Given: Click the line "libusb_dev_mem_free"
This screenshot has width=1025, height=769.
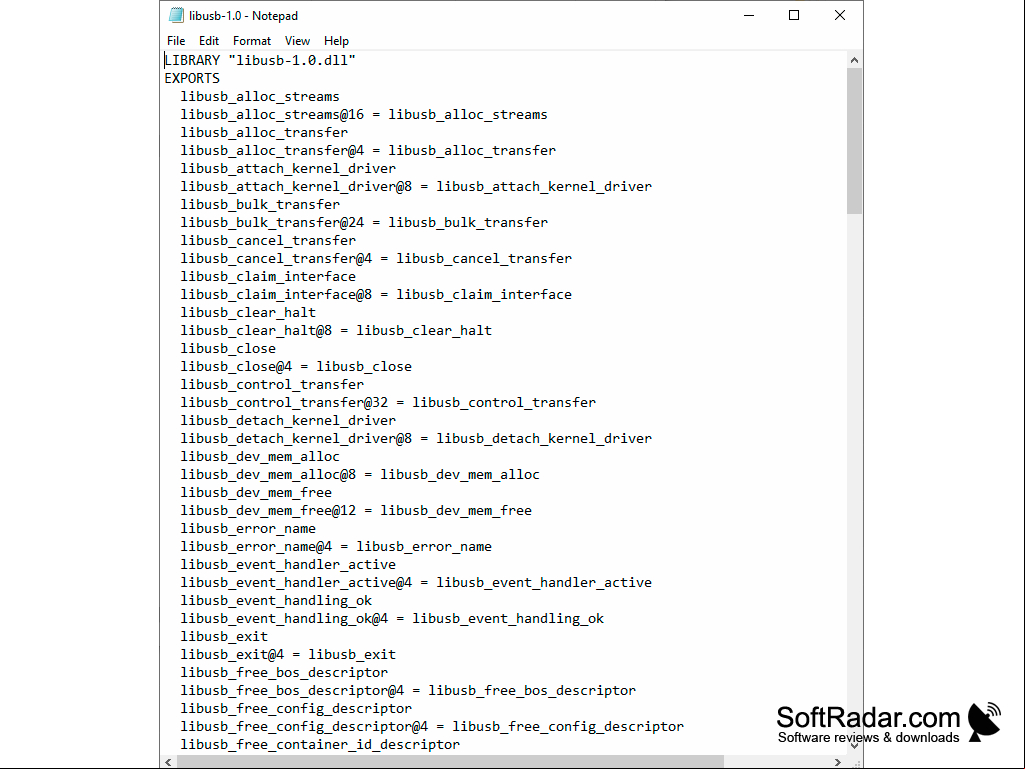Looking at the screenshot, I should click(256, 492).
